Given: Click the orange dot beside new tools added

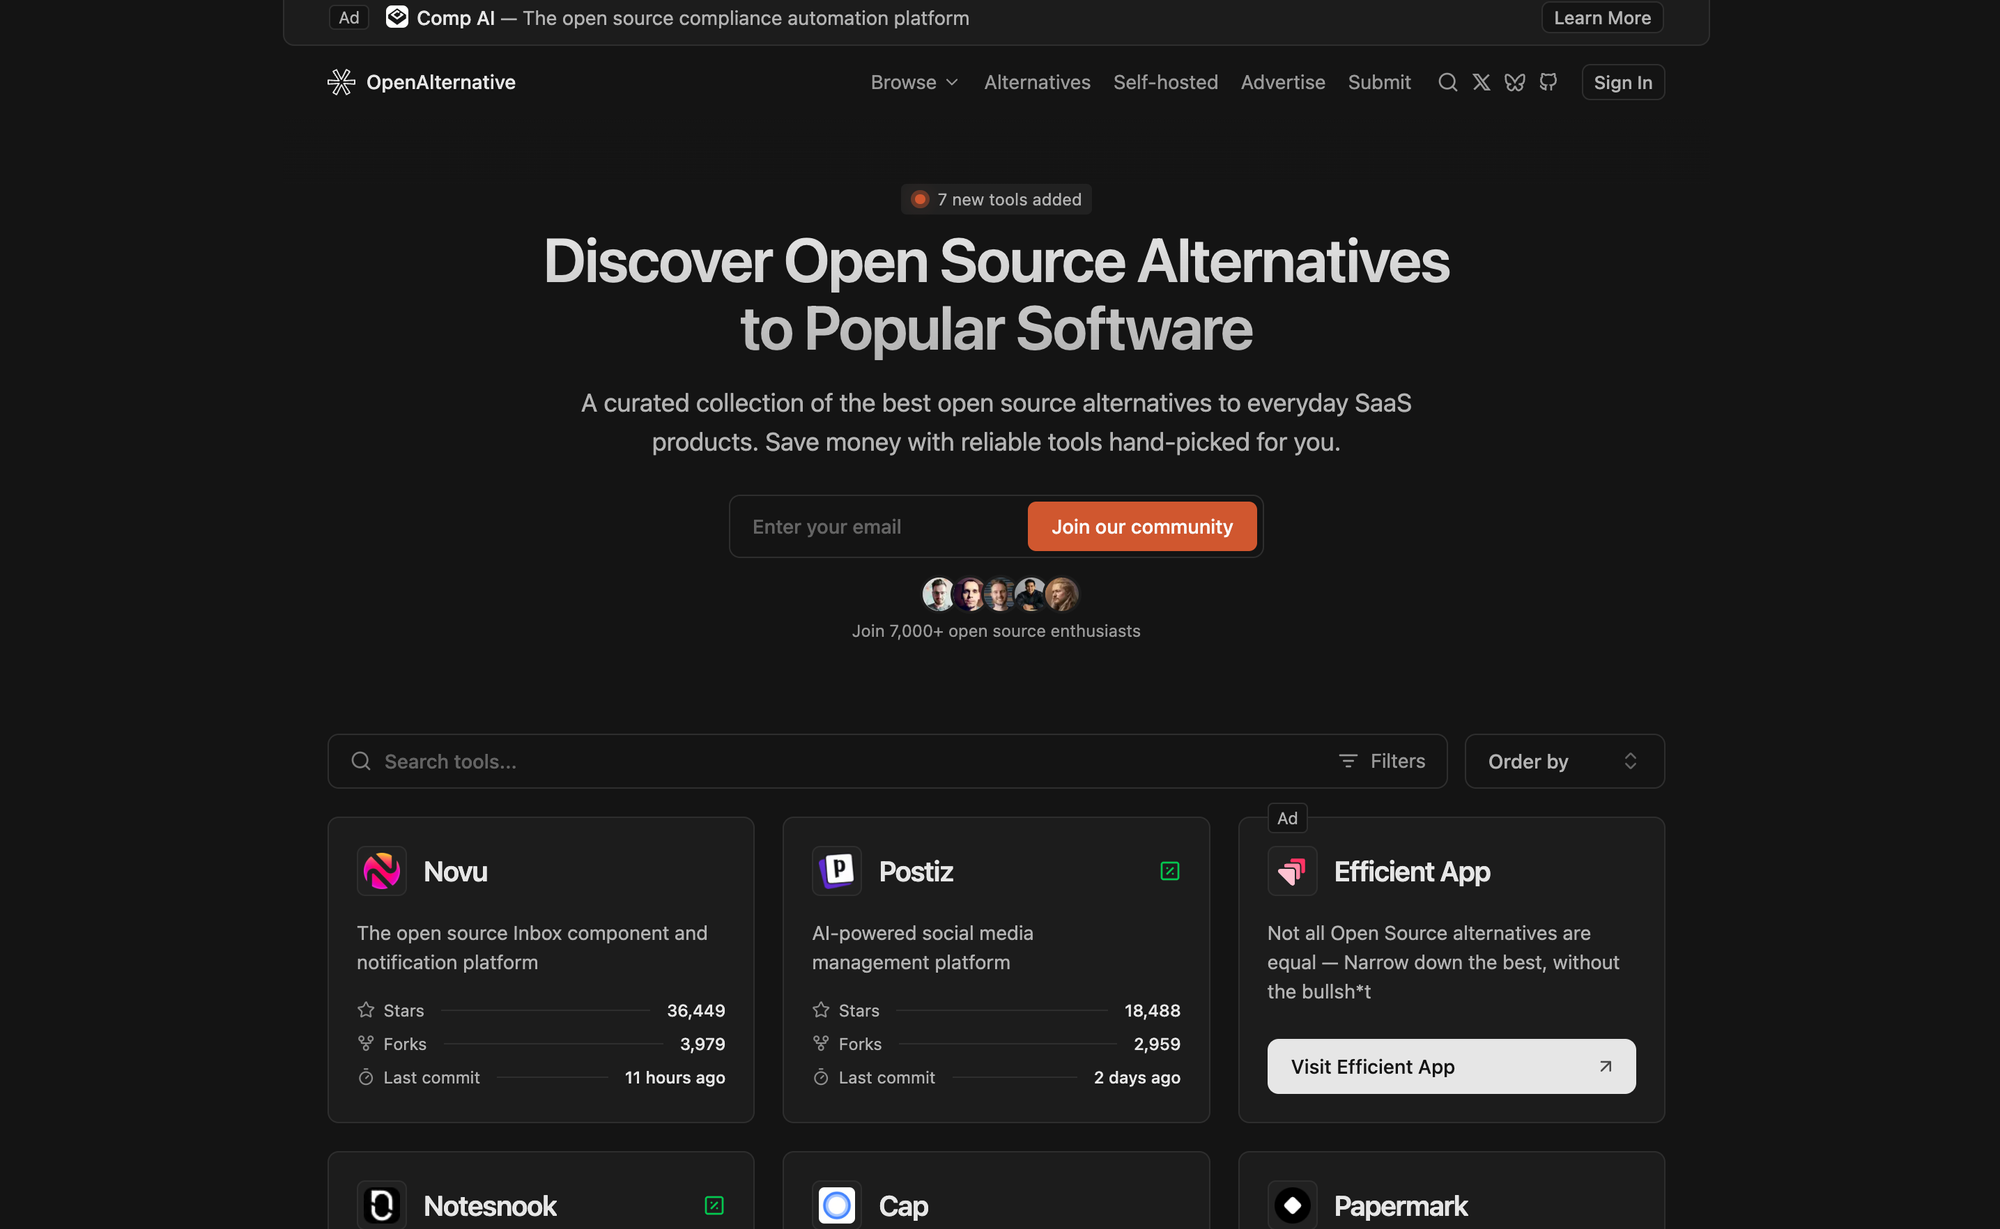Looking at the screenshot, I should pos(920,199).
